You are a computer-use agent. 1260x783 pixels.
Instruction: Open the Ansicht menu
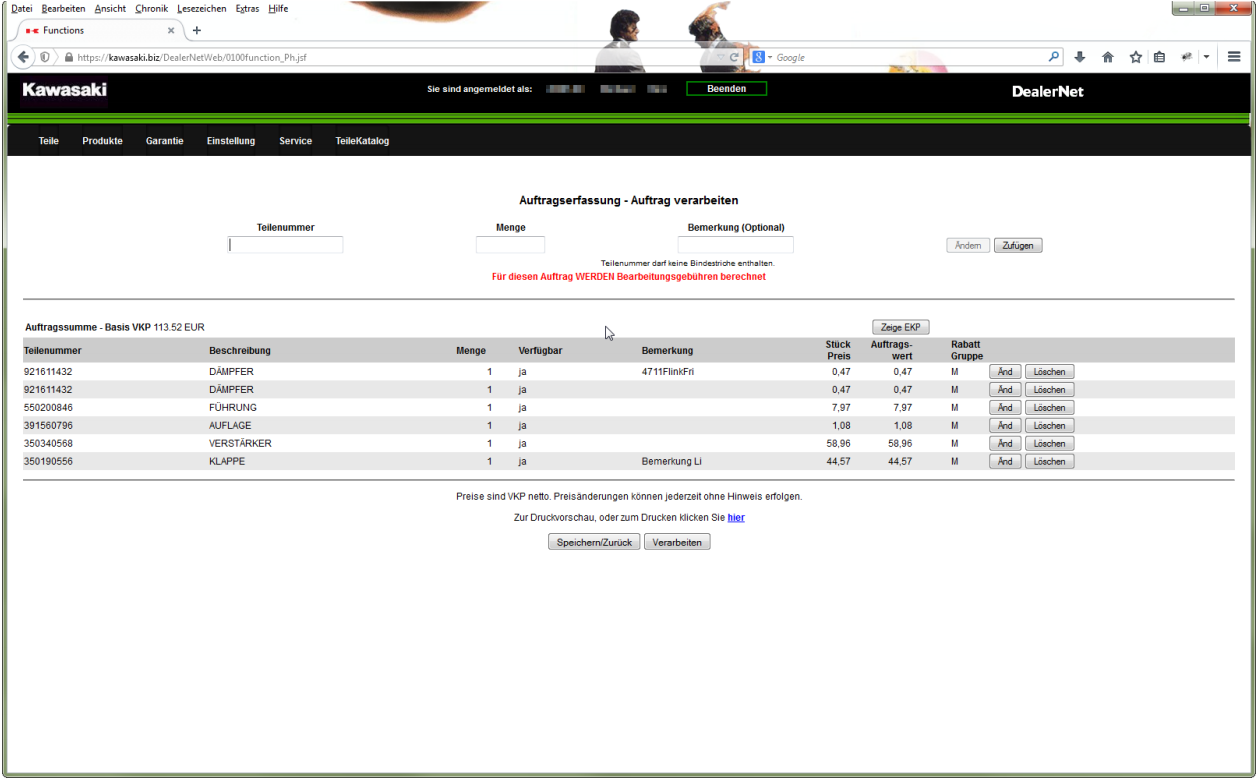[110, 8]
